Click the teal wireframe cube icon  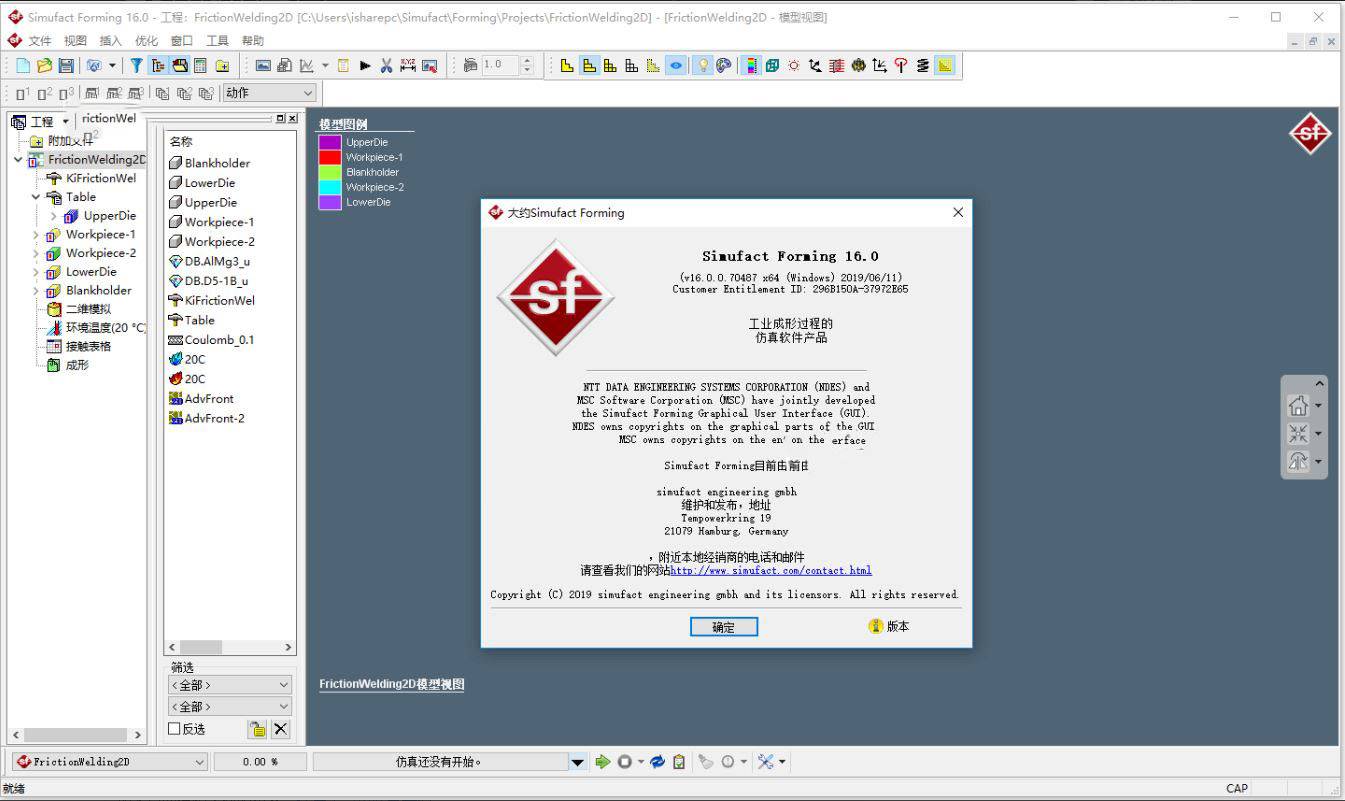772,65
